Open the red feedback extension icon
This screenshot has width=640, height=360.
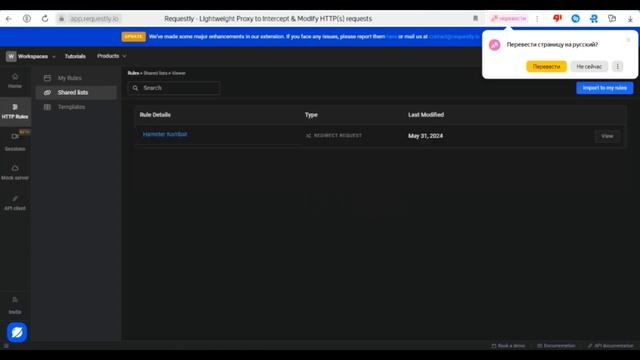click(x=557, y=19)
